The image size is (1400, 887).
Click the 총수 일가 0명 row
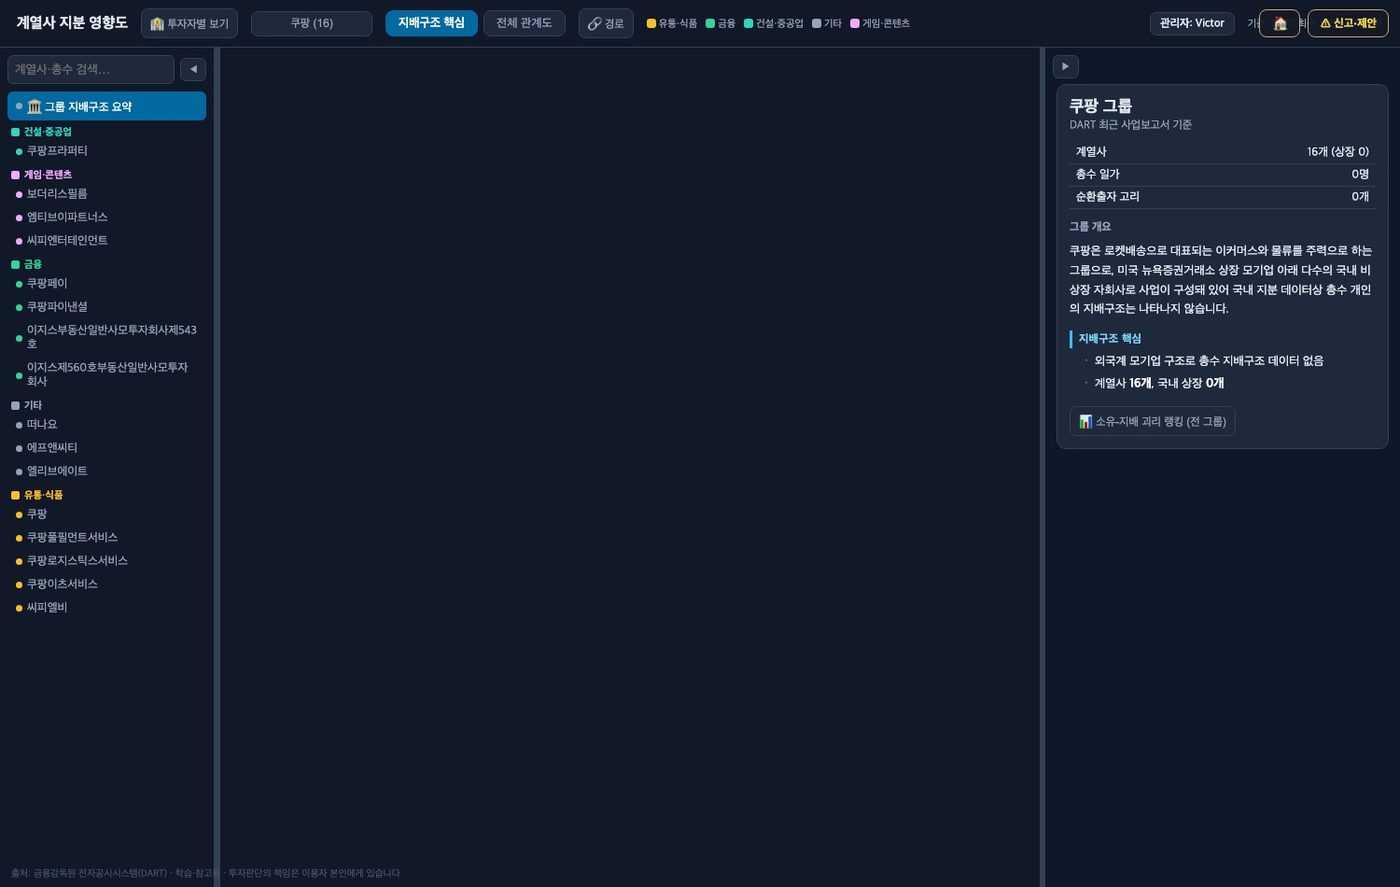pos(1222,174)
